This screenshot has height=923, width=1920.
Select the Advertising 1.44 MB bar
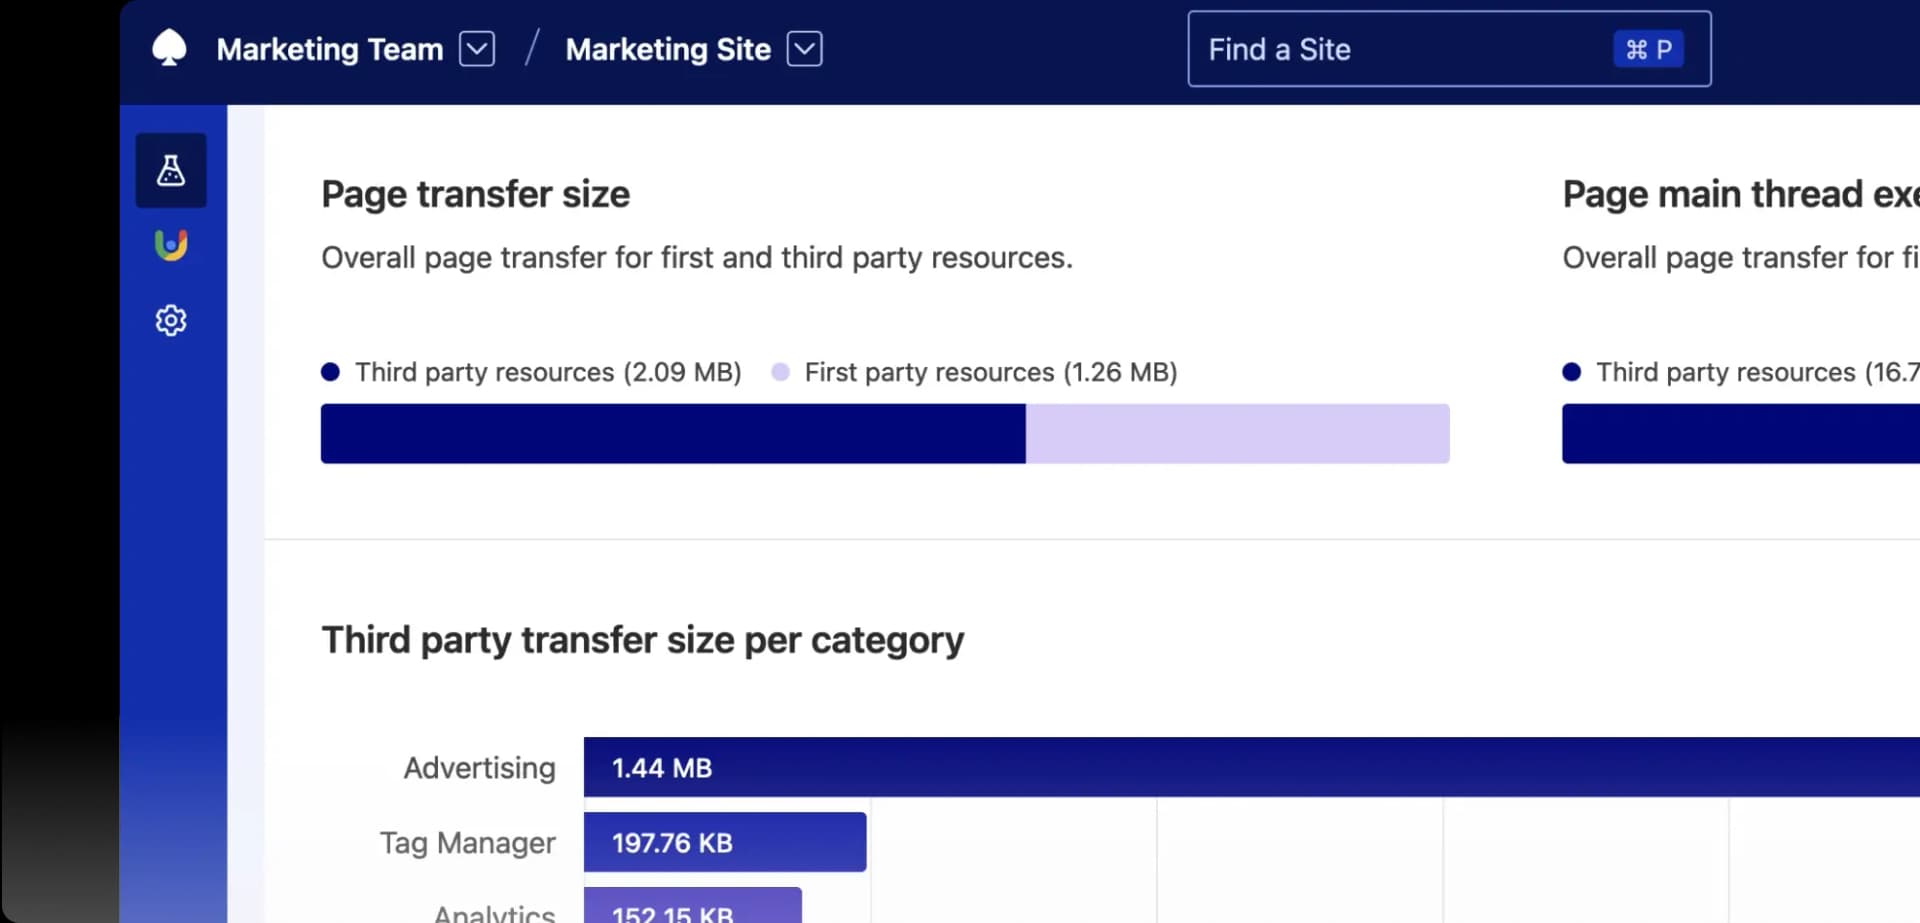click(1250, 767)
